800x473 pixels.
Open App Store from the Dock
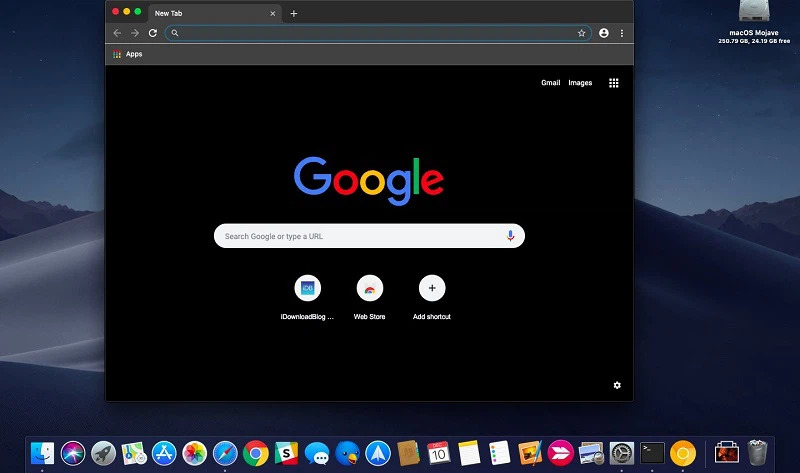(164, 453)
